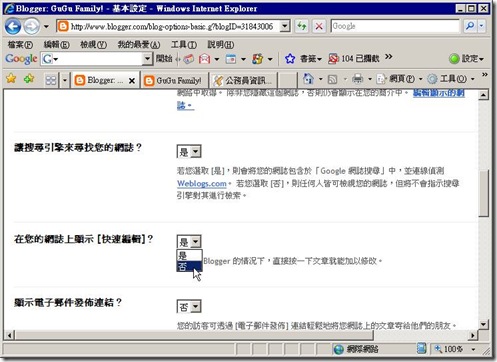497x362 pixels.
Task: Open the 檔案(F) menu
Action: tap(20, 44)
